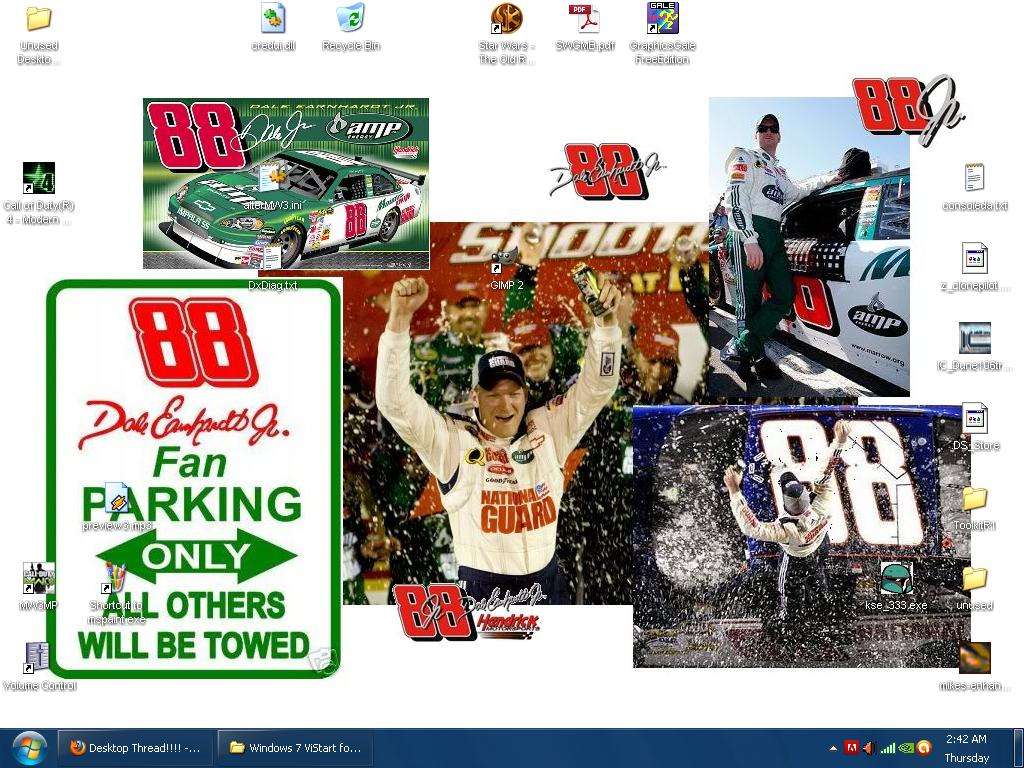This screenshot has height=768, width=1024.
Task: Launch Star Wars The Old Republic shortcut
Action: point(506,18)
